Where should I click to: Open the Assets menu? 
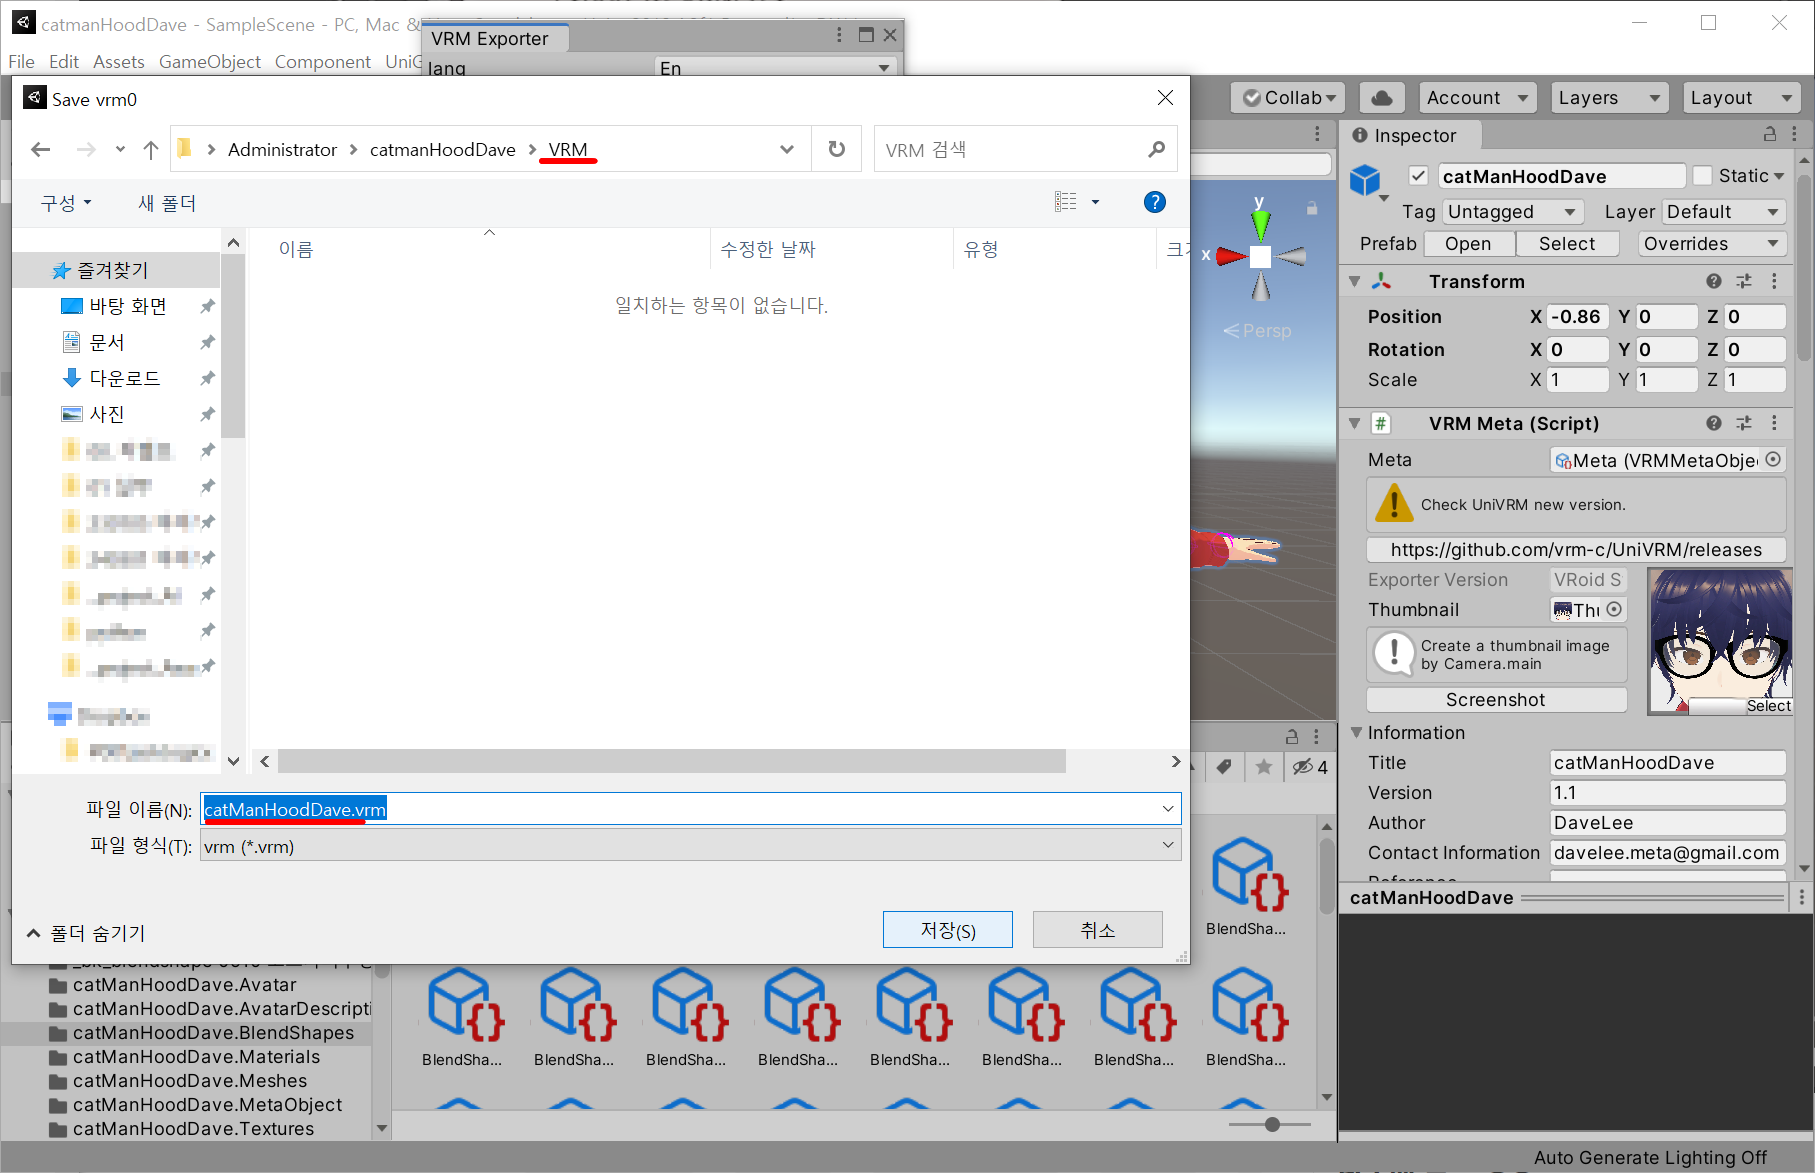coord(119,62)
